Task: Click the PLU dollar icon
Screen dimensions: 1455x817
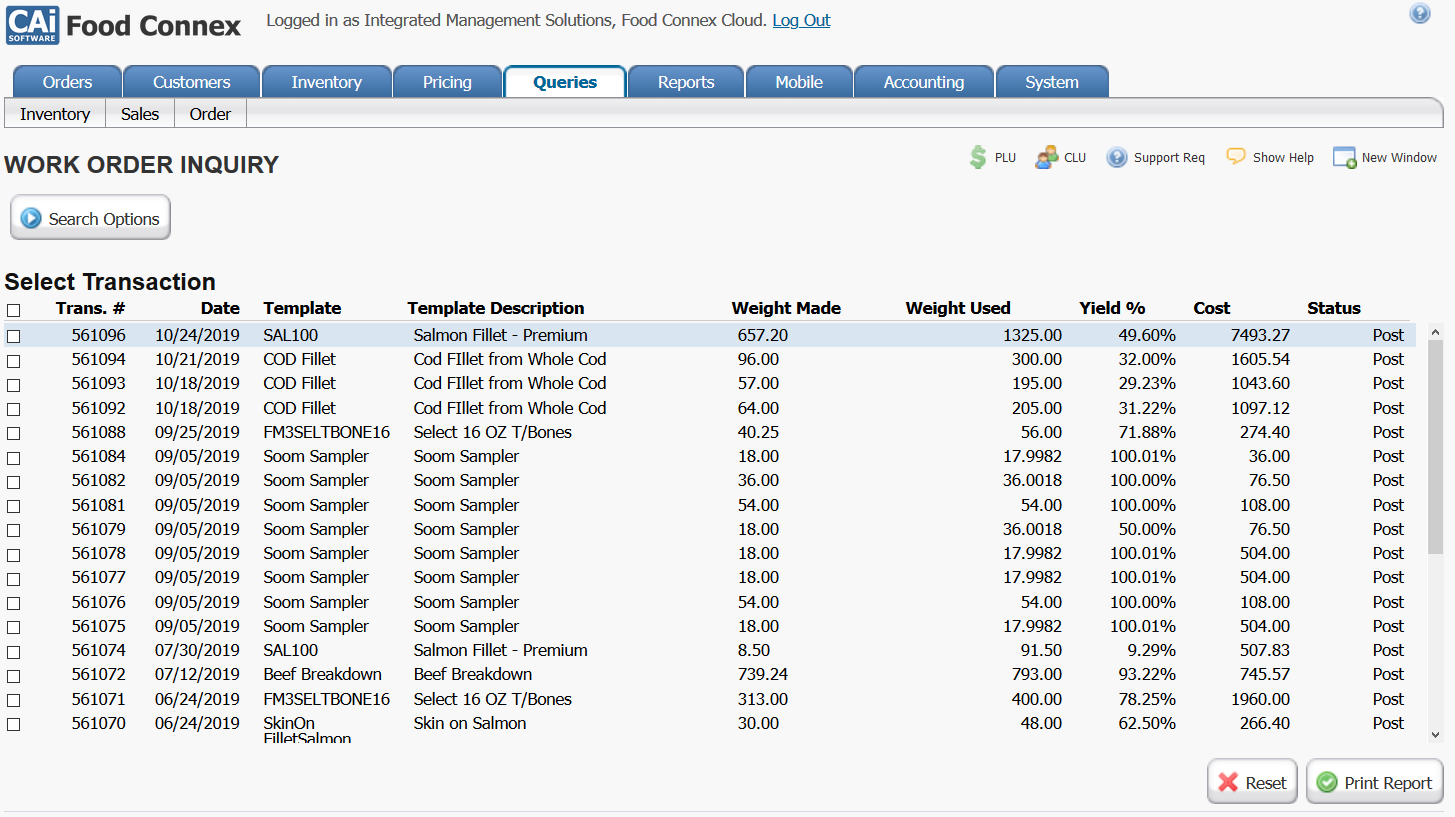Action: click(978, 157)
